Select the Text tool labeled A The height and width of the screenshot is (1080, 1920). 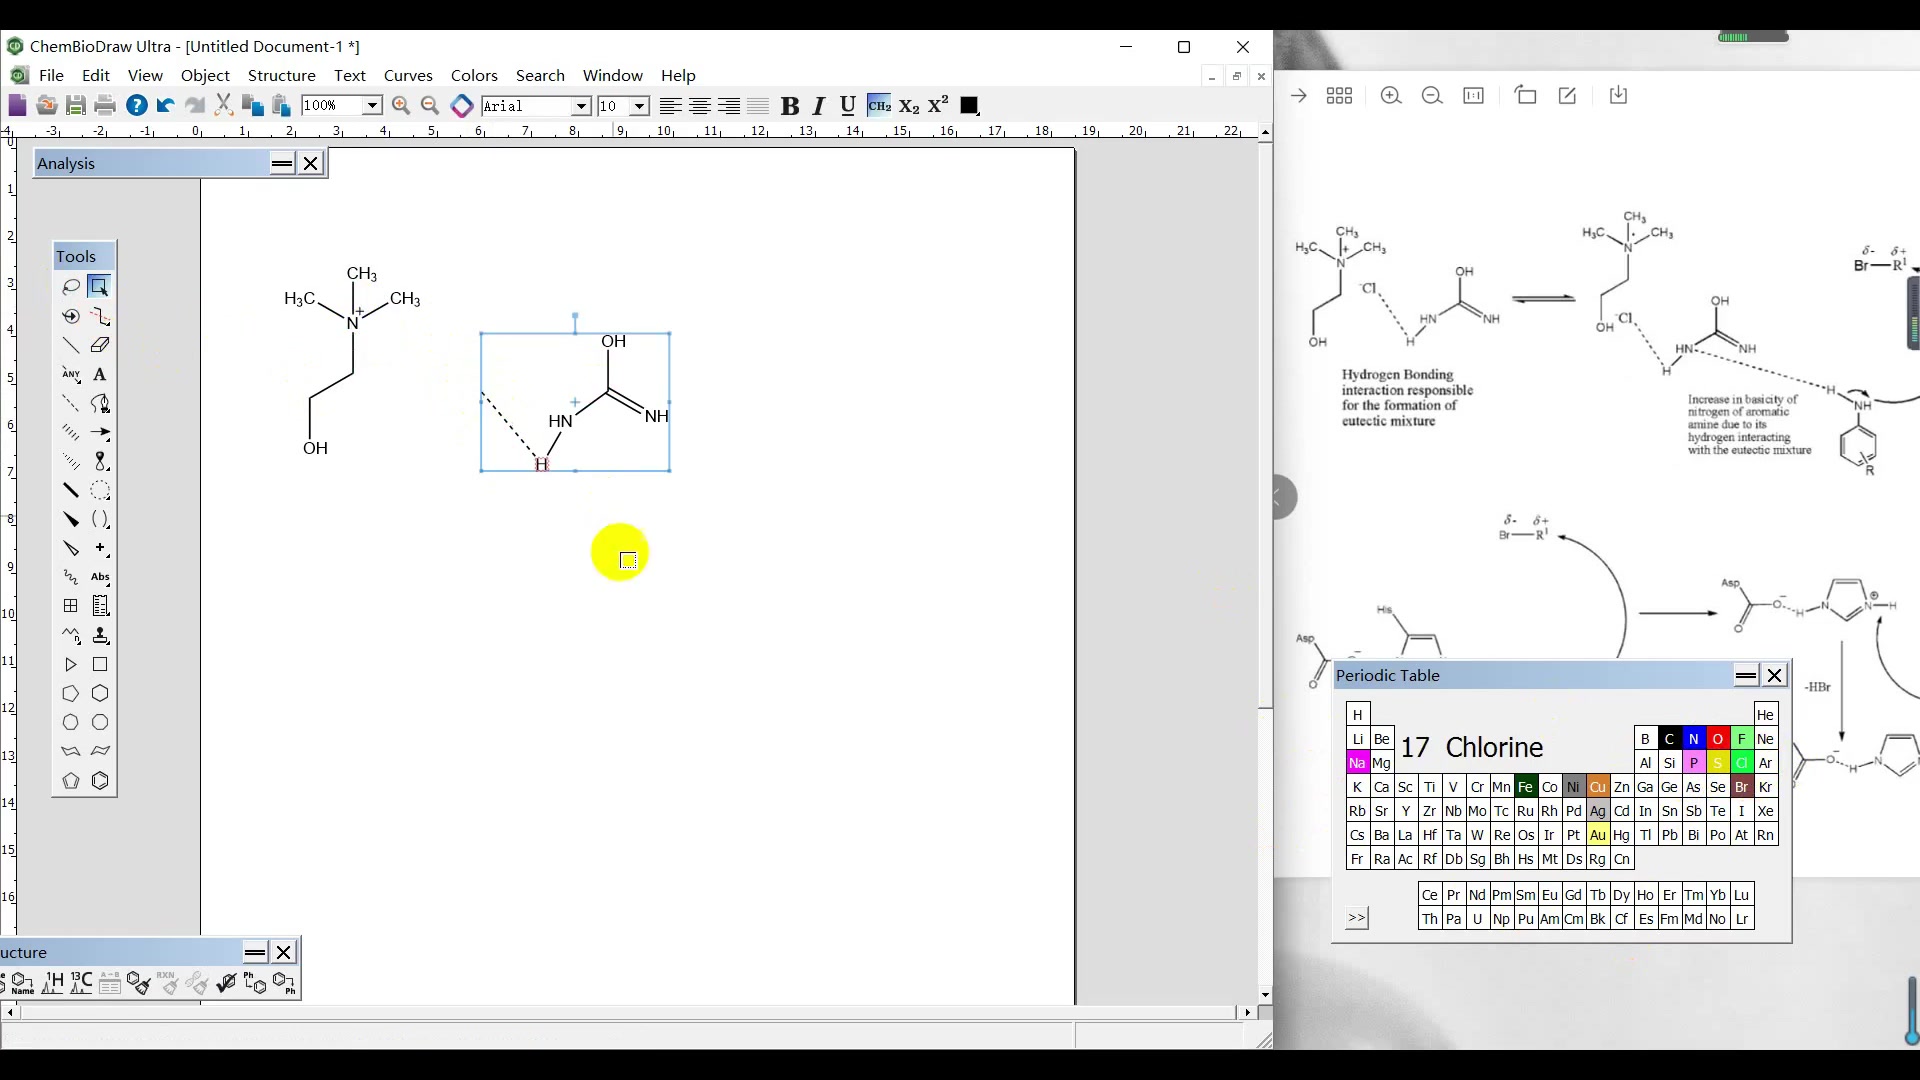tap(100, 375)
